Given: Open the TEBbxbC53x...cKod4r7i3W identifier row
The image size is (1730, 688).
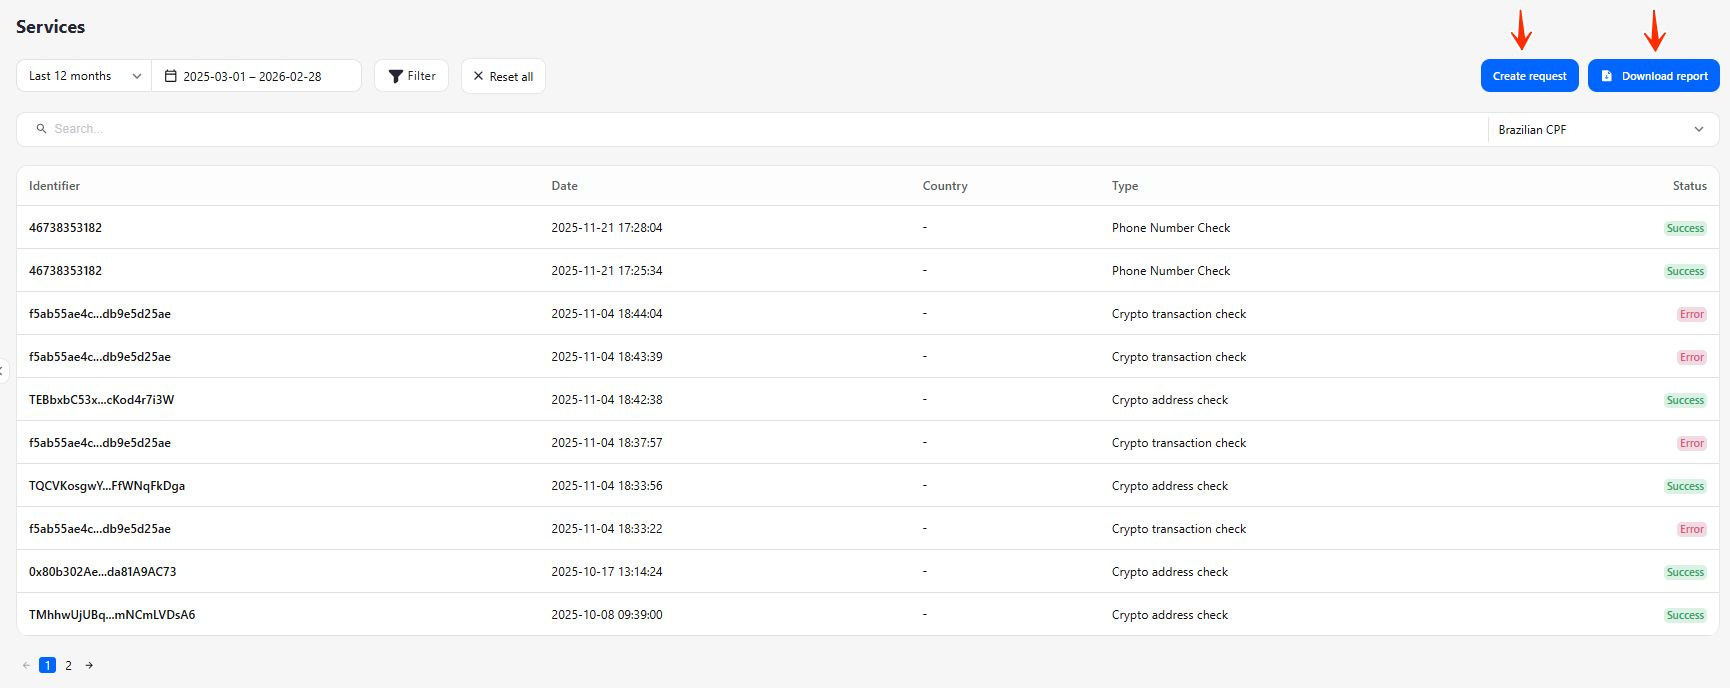Looking at the screenshot, I should (101, 400).
